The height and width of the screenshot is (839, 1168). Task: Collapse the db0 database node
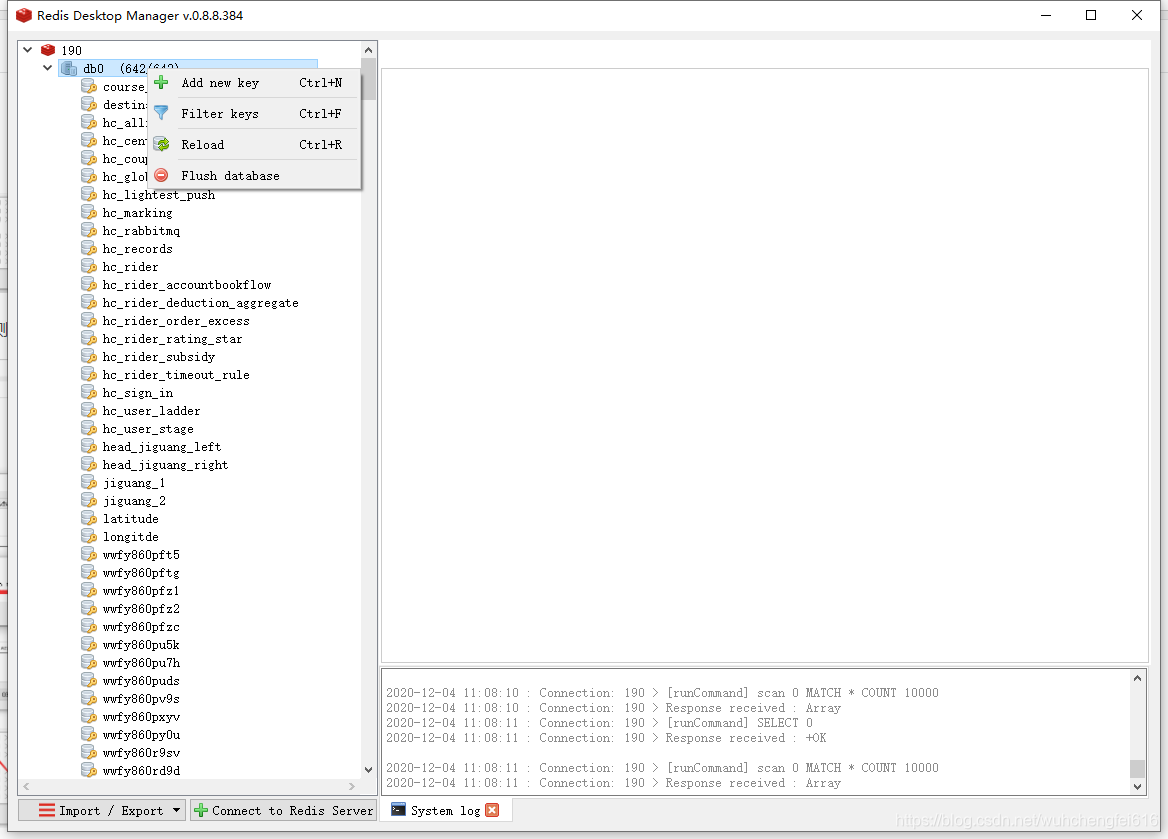48,68
